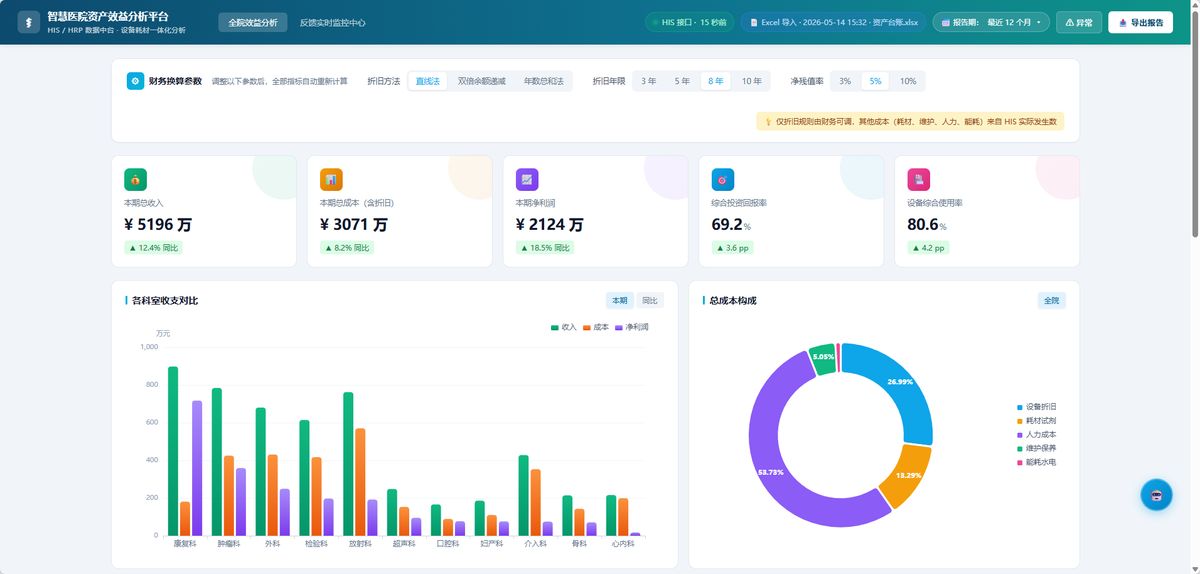Switch to 反馈实时监控中心 tab
Image resolution: width=1200 pixels, height=574 pixels.
tap(333, 22)
